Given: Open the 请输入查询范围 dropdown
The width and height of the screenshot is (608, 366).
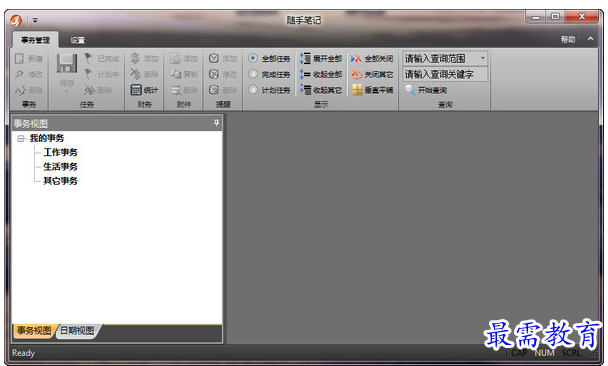Looking at the screenshot, I should pyautogui.click(x=483, y=58).
